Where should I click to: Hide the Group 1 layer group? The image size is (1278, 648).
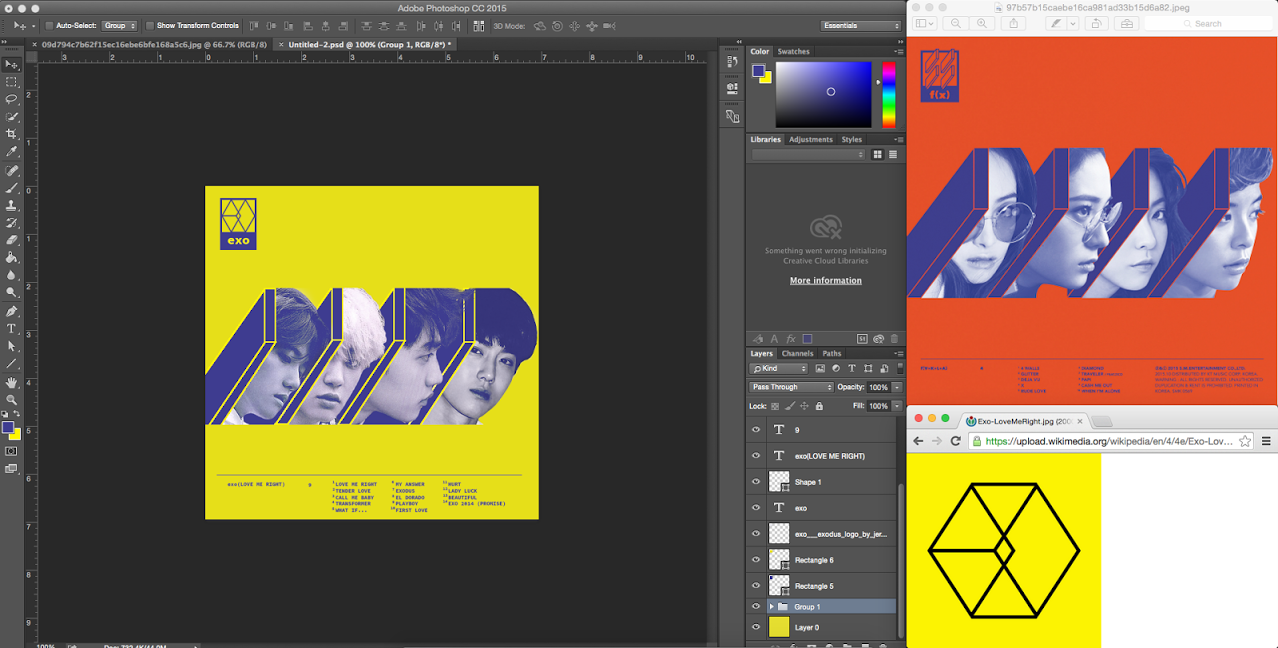(x=756, y=607)
